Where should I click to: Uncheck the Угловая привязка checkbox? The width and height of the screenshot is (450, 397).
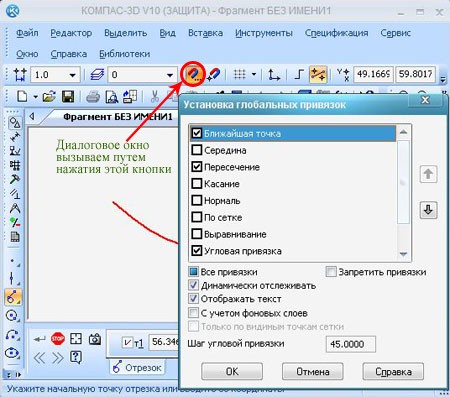pos(197,250)
